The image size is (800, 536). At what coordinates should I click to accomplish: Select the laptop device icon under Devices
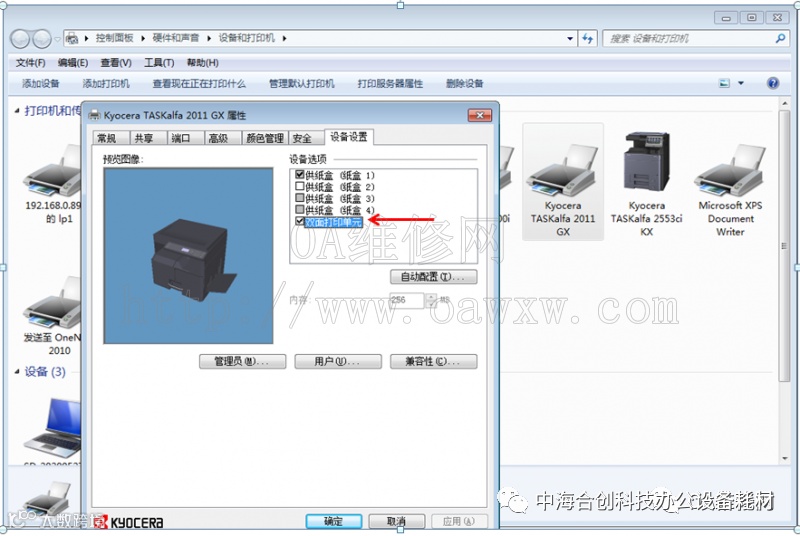click(54, 428)
